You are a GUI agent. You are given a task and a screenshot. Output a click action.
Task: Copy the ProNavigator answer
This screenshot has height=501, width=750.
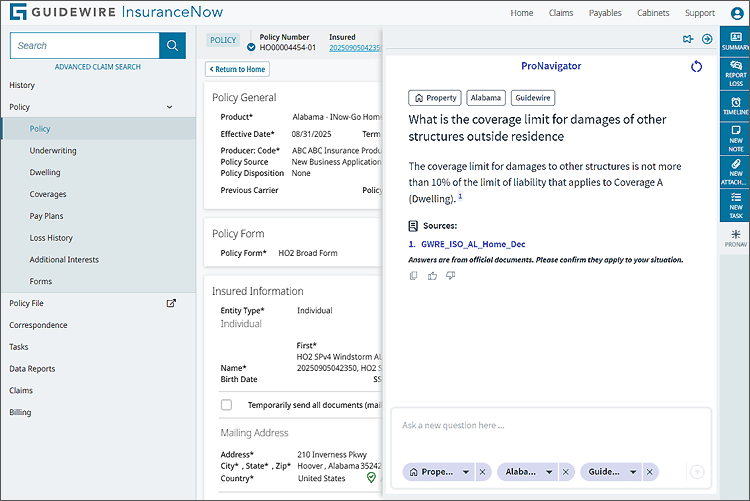click(x=414, y=276)
